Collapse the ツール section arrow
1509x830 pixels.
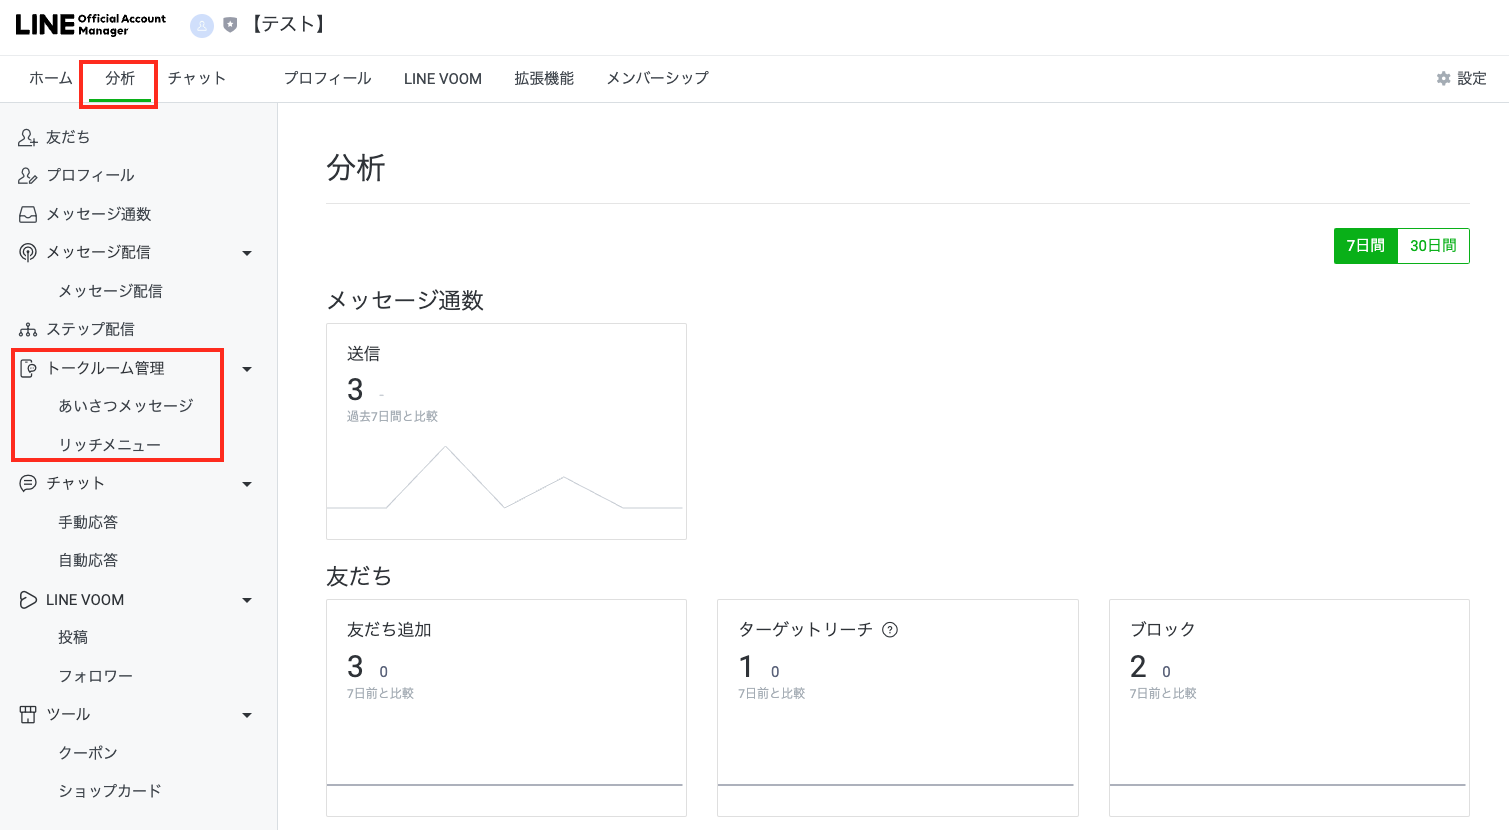(x=247, y=716)
